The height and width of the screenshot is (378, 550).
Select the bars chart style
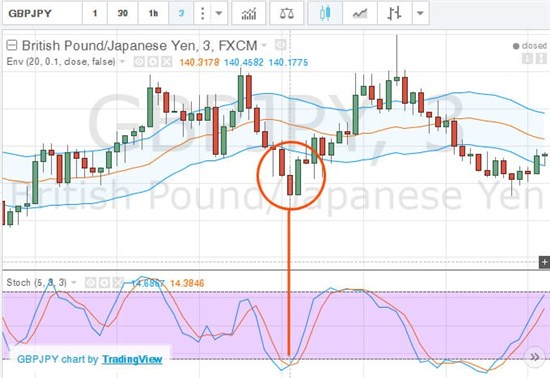pyautogui.click(x=395, y=13)
